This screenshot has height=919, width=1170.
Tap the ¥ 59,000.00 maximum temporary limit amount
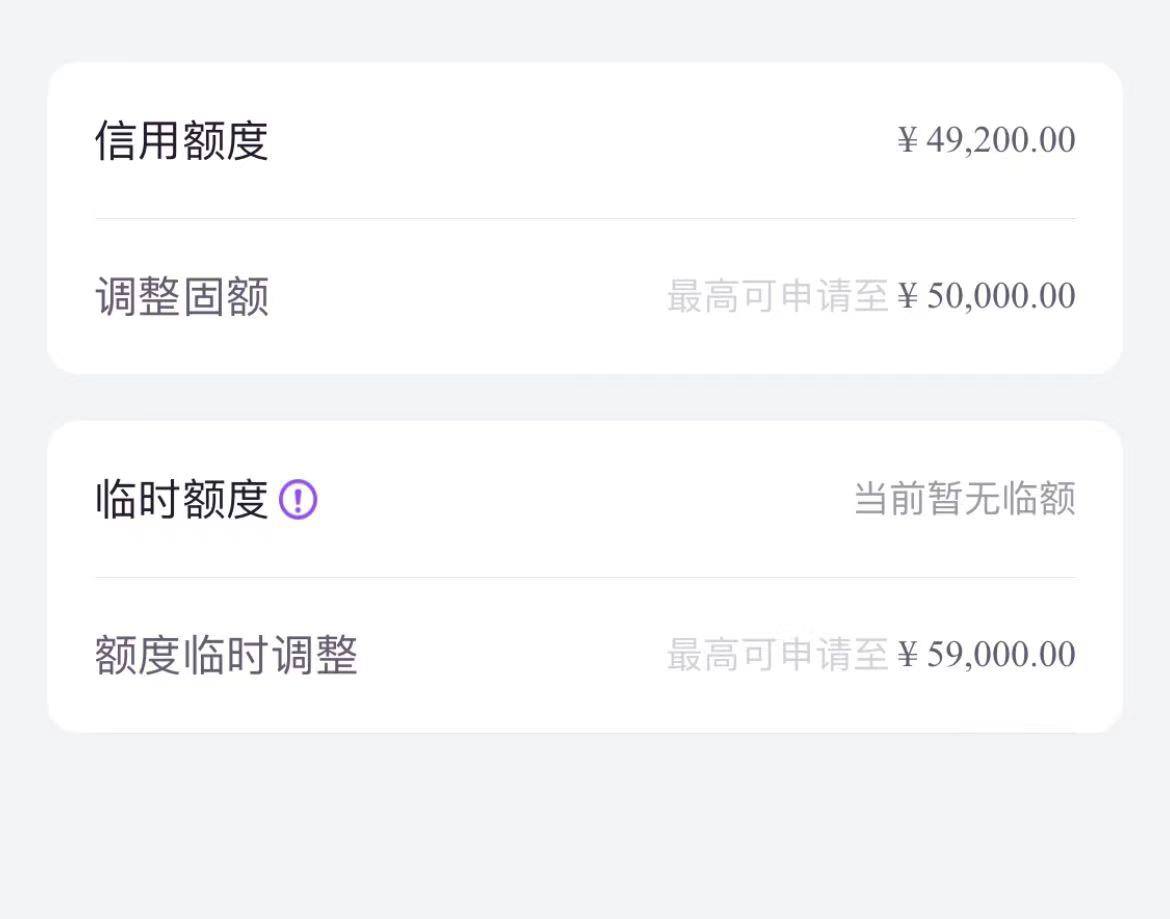click(x=986, y=654)
